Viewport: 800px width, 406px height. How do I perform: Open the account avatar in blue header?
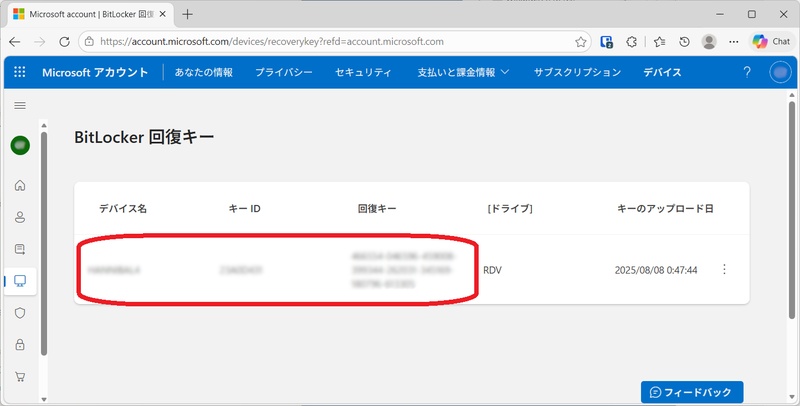point(780,72)
